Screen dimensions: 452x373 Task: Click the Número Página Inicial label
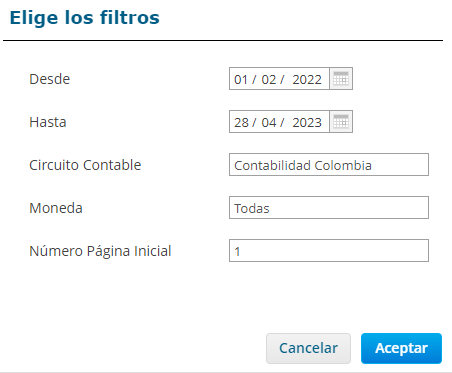pyautogui.click(x=100, y=251)
